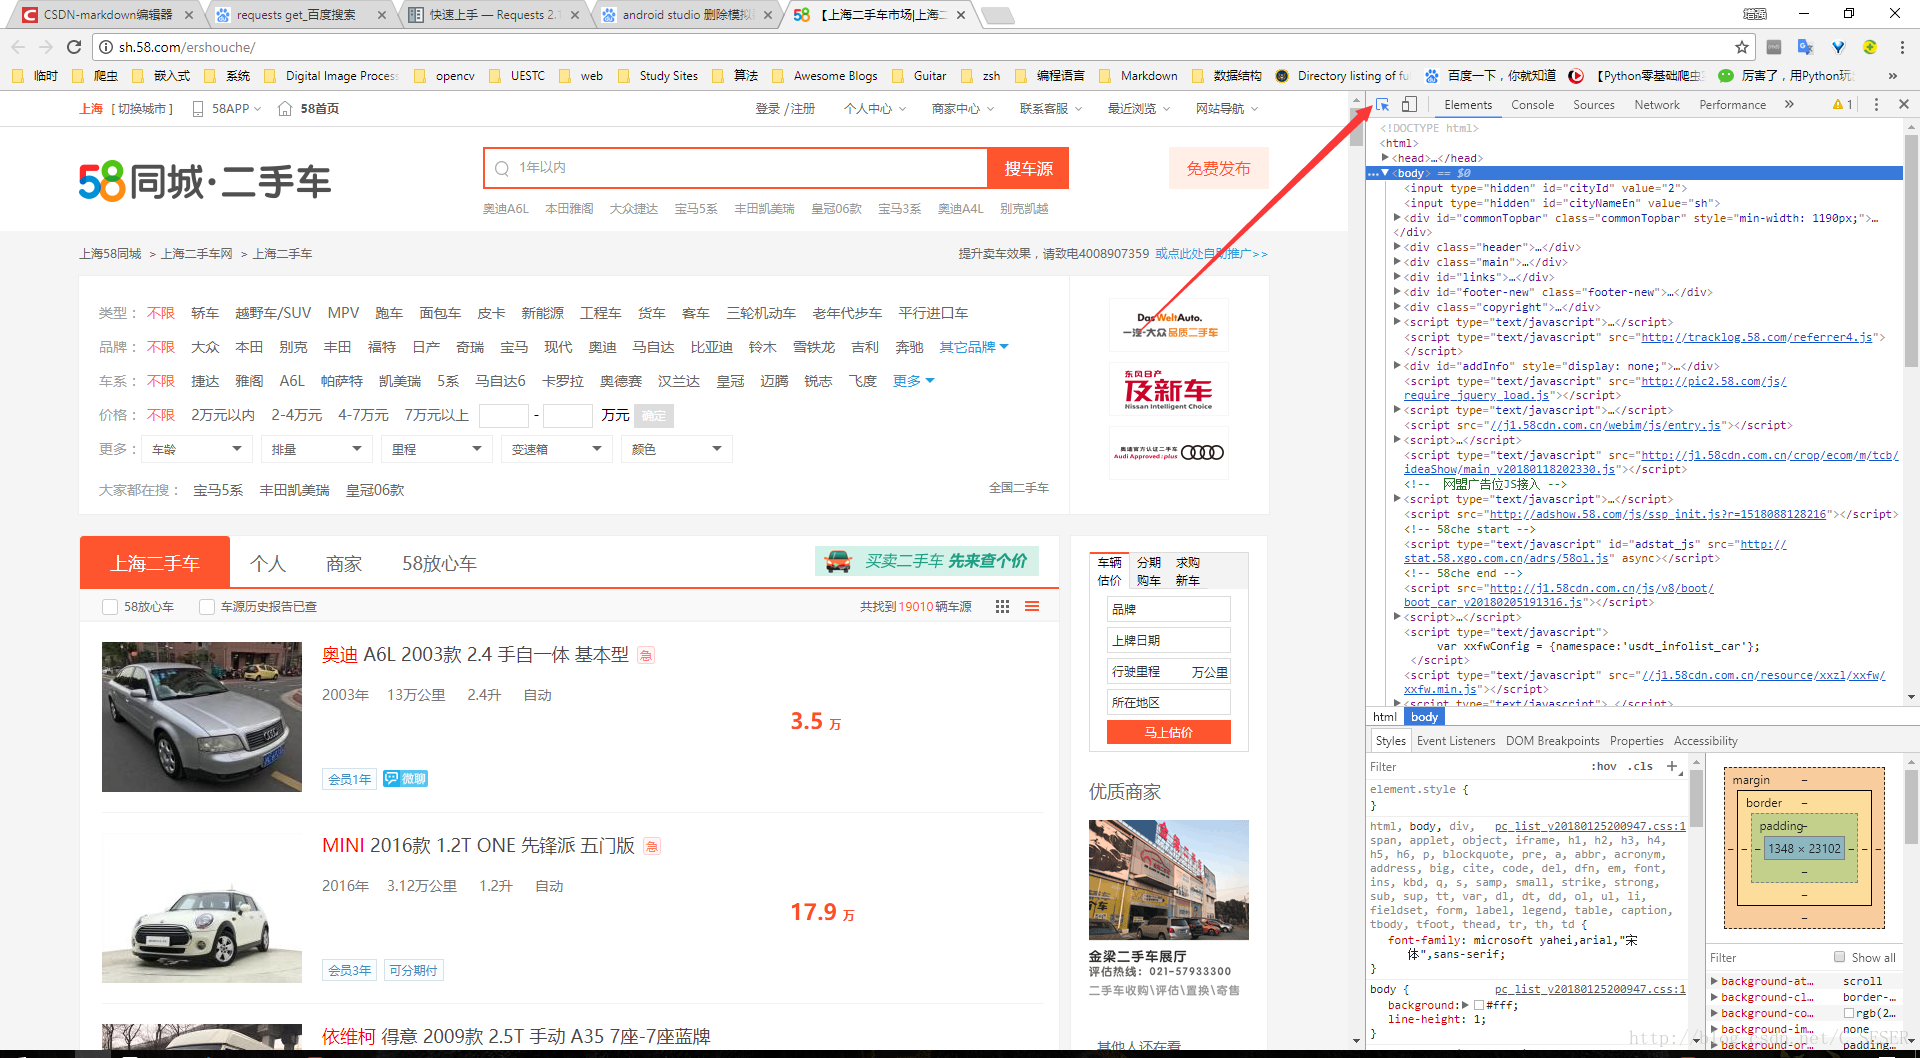Show more DevTools tabs via double chevron
The height and width of the screenshot is (1058, 1920).
(x=1789, y=105)
